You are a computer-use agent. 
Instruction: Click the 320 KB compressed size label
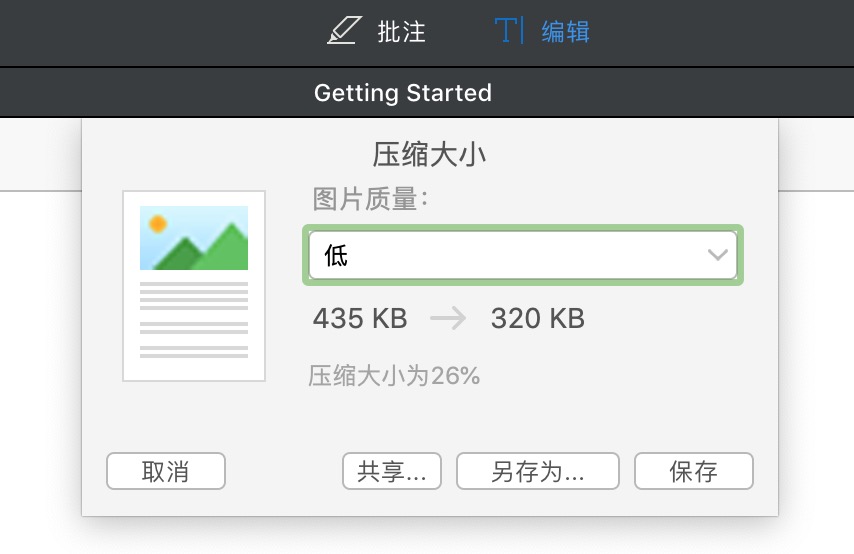pyautogui.click(x=538, y=318)
